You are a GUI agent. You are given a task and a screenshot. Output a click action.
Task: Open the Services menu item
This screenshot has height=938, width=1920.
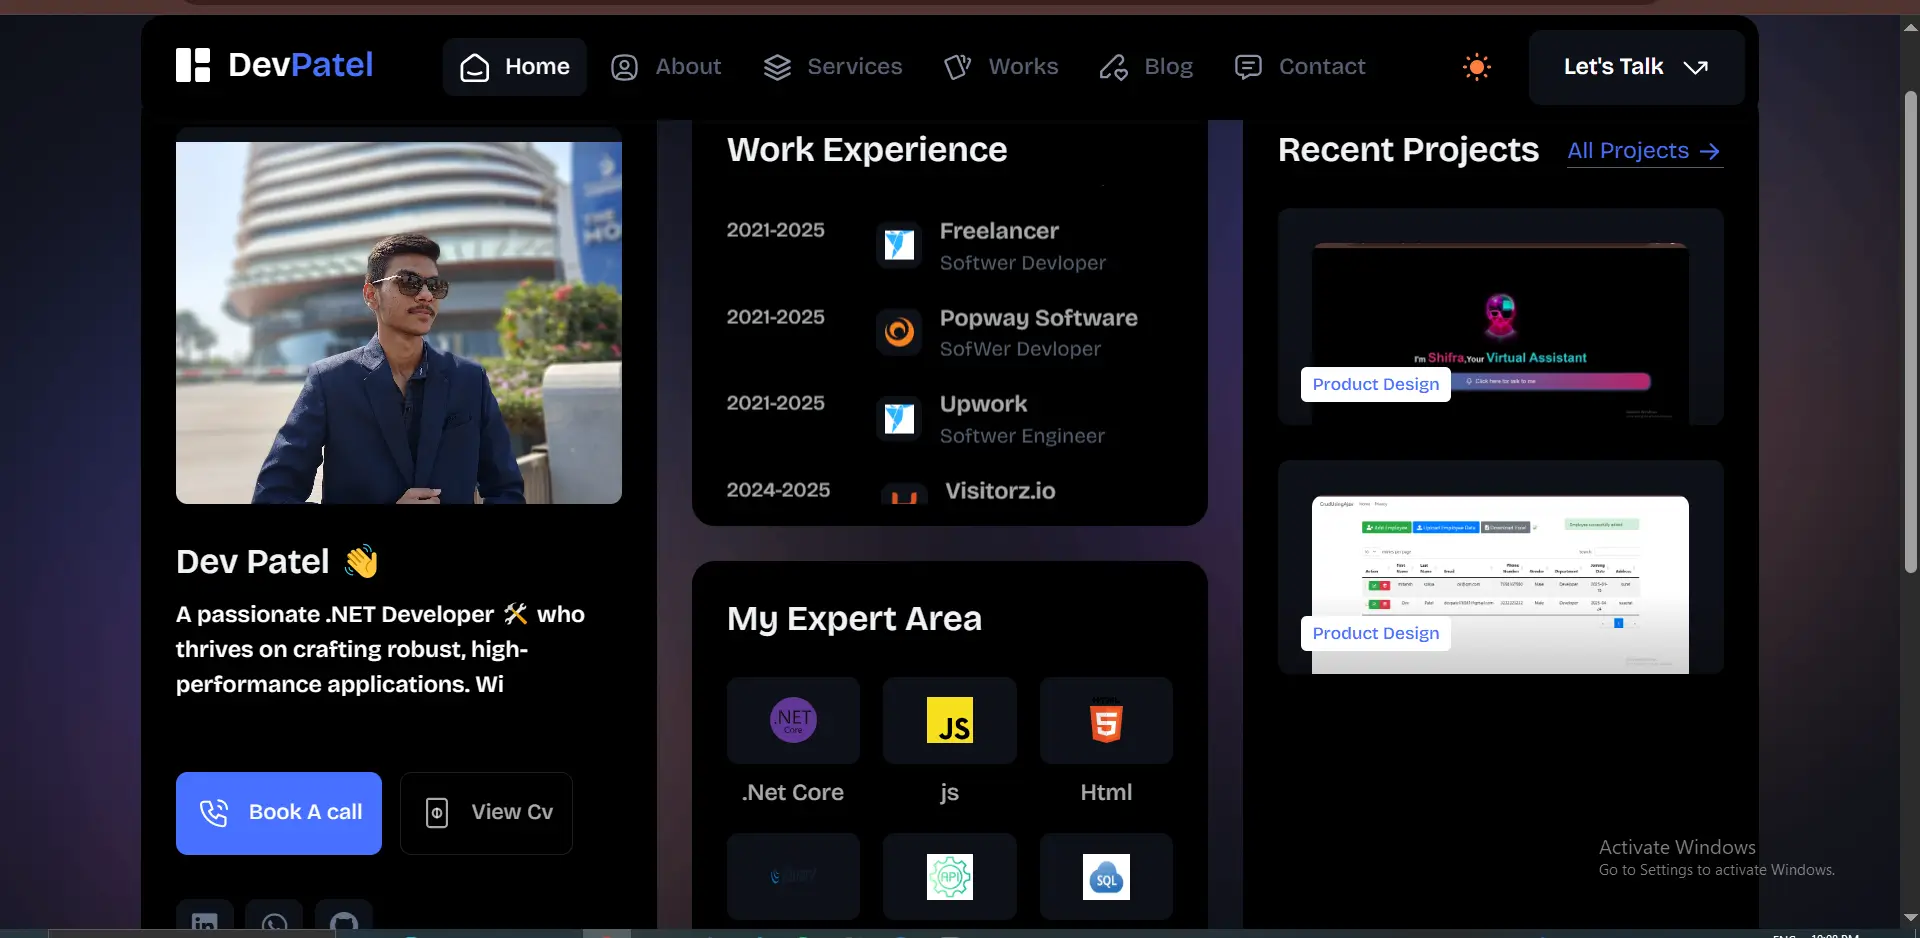833,67
